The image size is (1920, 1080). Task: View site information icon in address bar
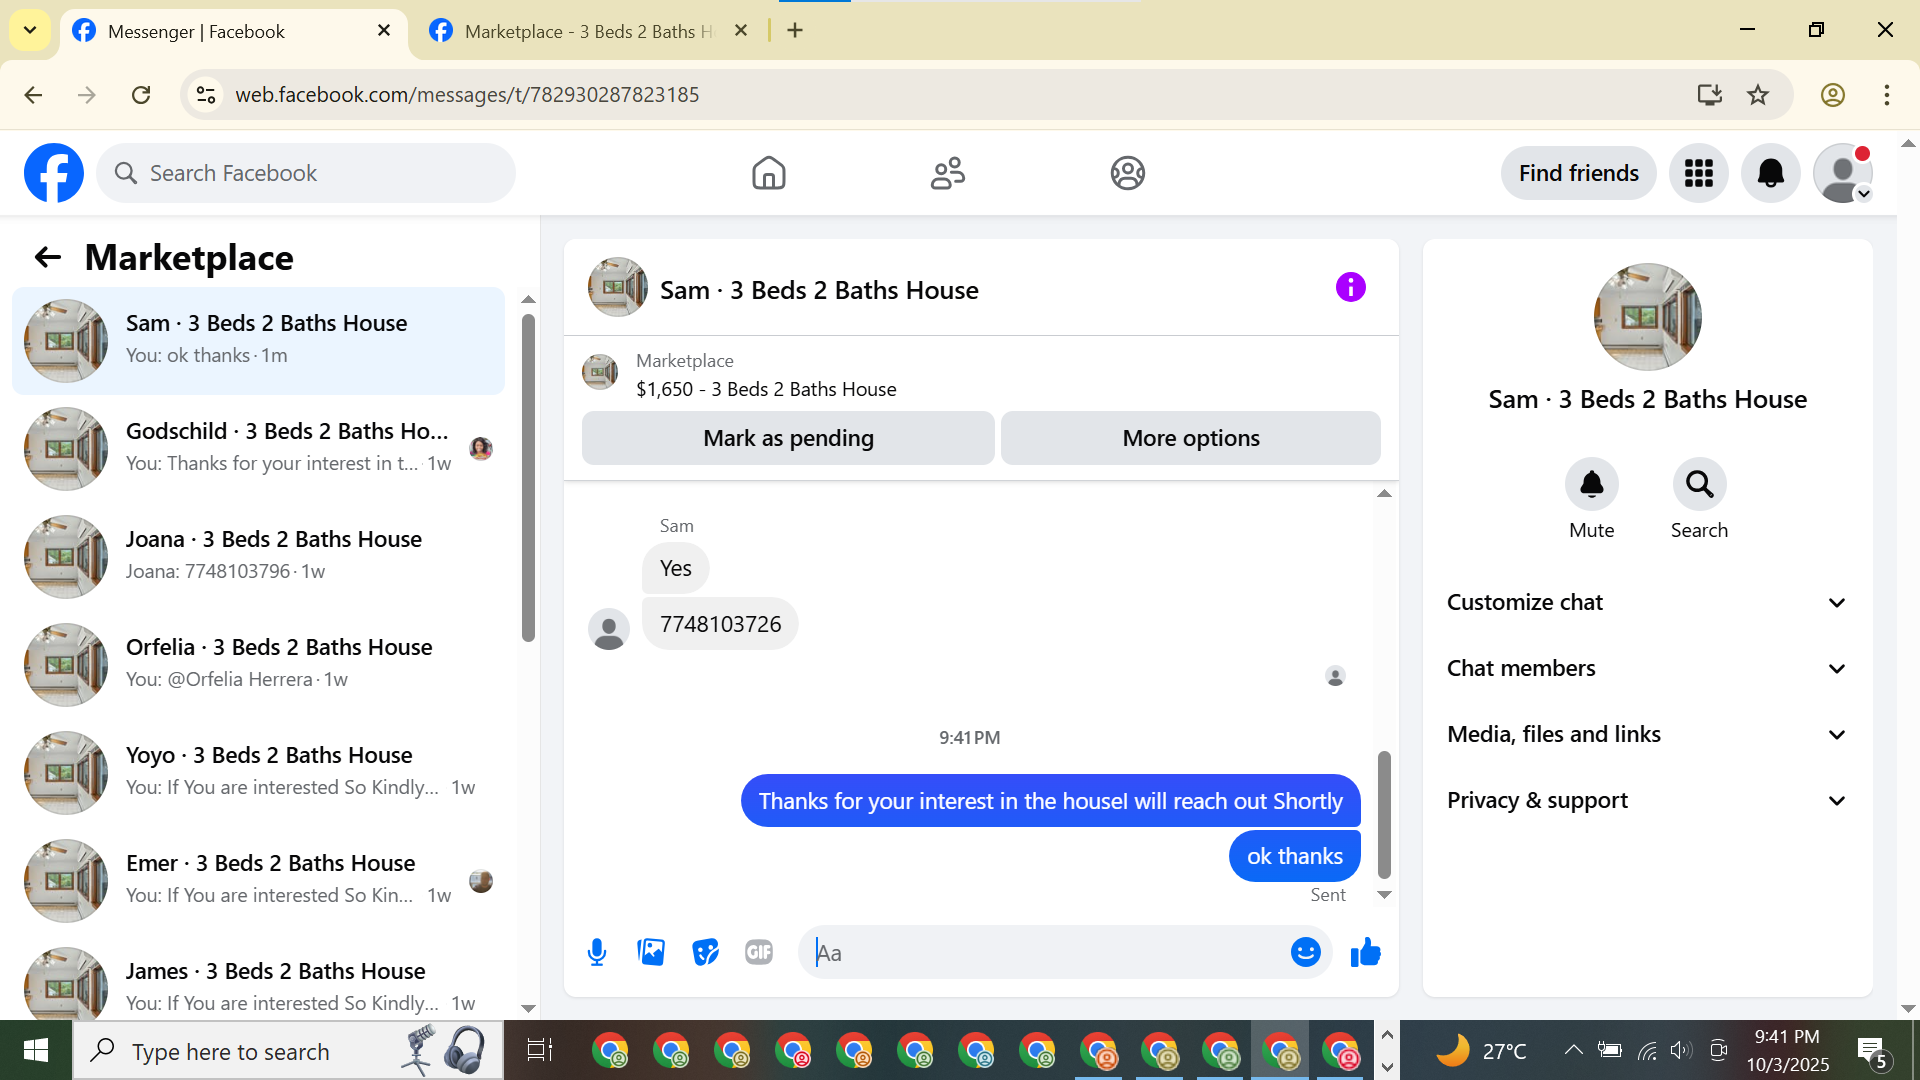pyautogui.click(x=206, y=95)
